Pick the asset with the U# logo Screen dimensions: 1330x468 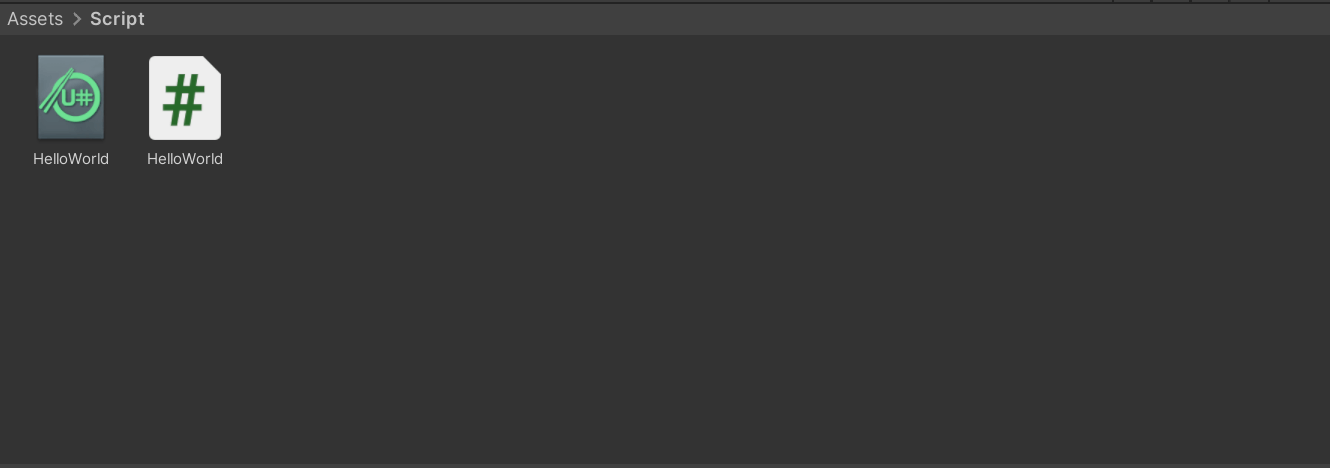[x=71, y=97]
